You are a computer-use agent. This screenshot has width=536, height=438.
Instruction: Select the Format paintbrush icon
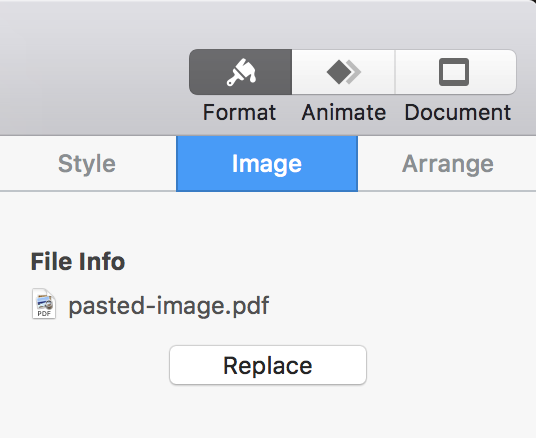coord(241,72)
